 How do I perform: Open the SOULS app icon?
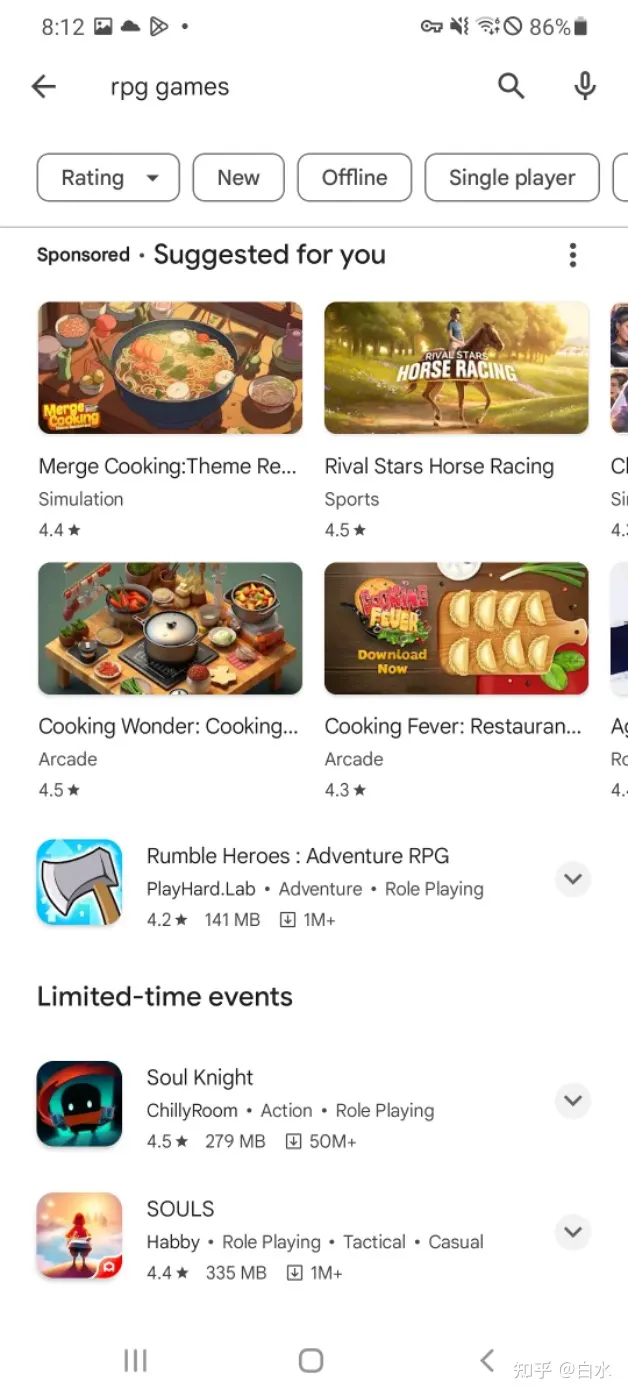(x=80, y=1235)
